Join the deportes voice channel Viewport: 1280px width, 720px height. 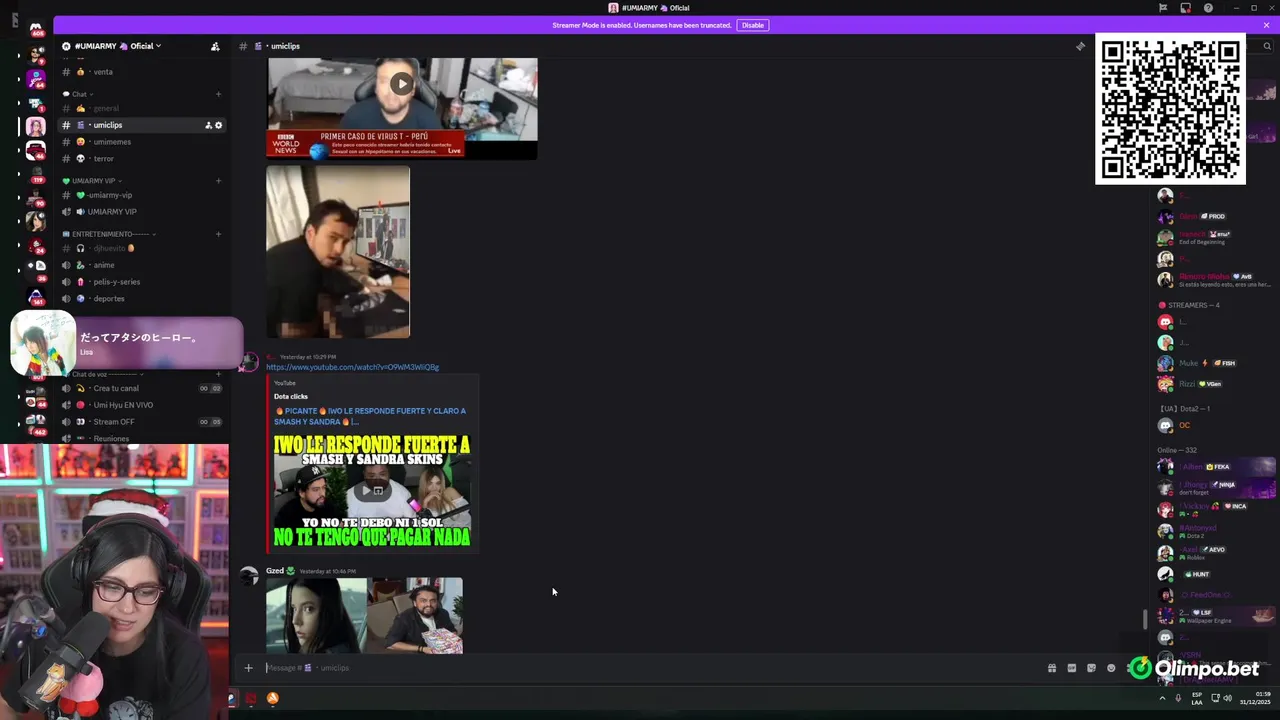[140, 298]
